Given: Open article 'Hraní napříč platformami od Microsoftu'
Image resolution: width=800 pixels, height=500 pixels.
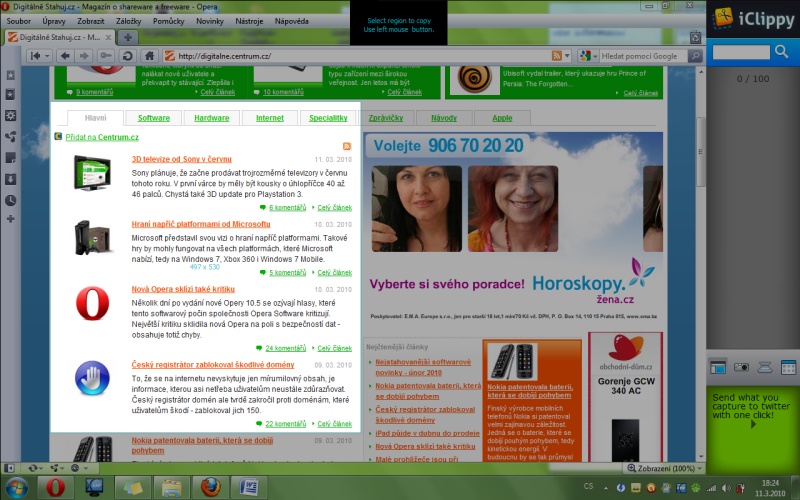Looking at the screenshot, I should (201, 224).
